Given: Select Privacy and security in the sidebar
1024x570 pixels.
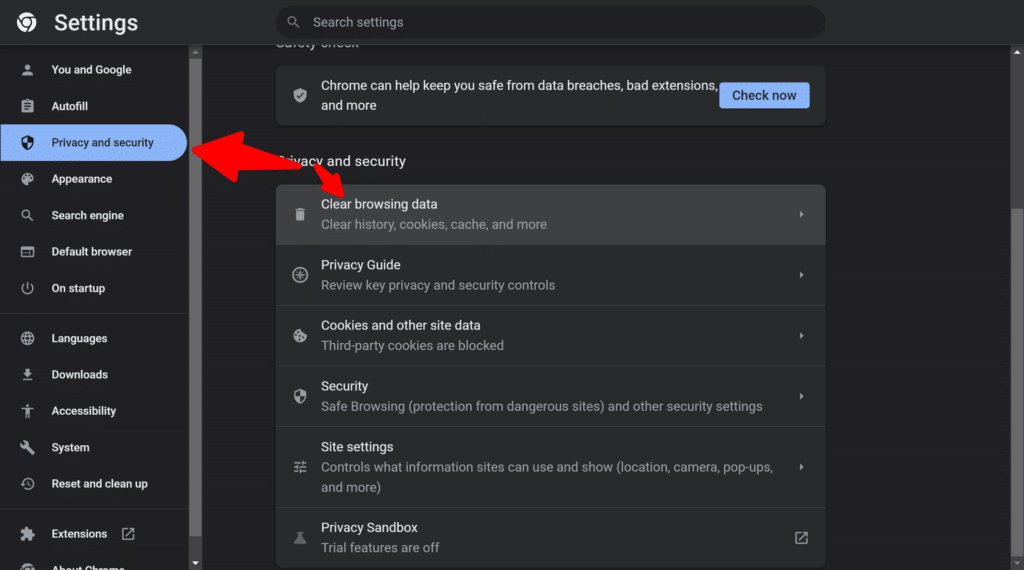Looking at the screenshot, I should click(94, 142).
